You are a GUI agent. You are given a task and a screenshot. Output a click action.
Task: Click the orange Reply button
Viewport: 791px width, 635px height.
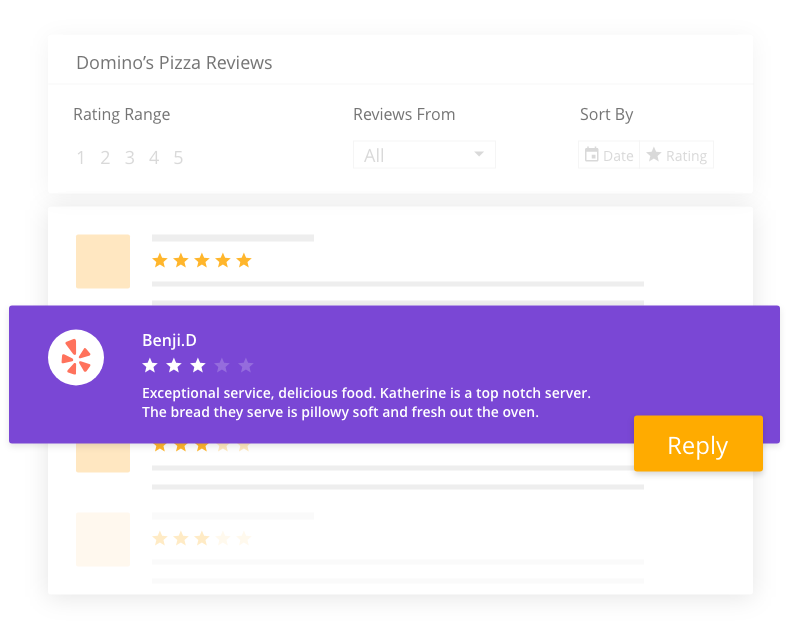698,443
